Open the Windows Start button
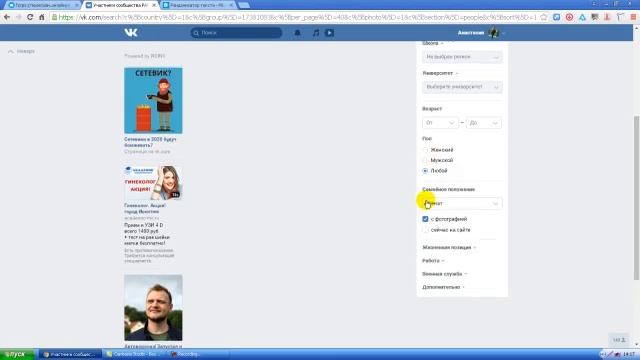This screenshot has height=360, width=640. tap(17, 354)
